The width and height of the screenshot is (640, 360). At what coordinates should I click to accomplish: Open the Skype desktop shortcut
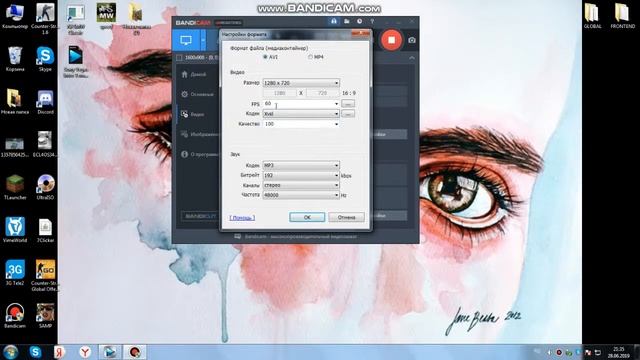(45, 59)
